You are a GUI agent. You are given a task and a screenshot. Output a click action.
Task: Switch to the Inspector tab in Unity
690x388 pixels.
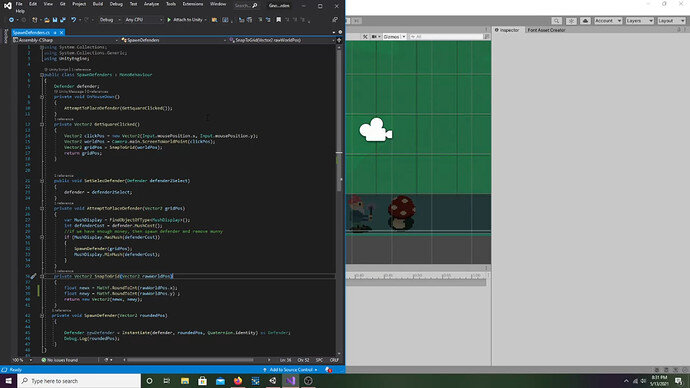pos(507,30)
